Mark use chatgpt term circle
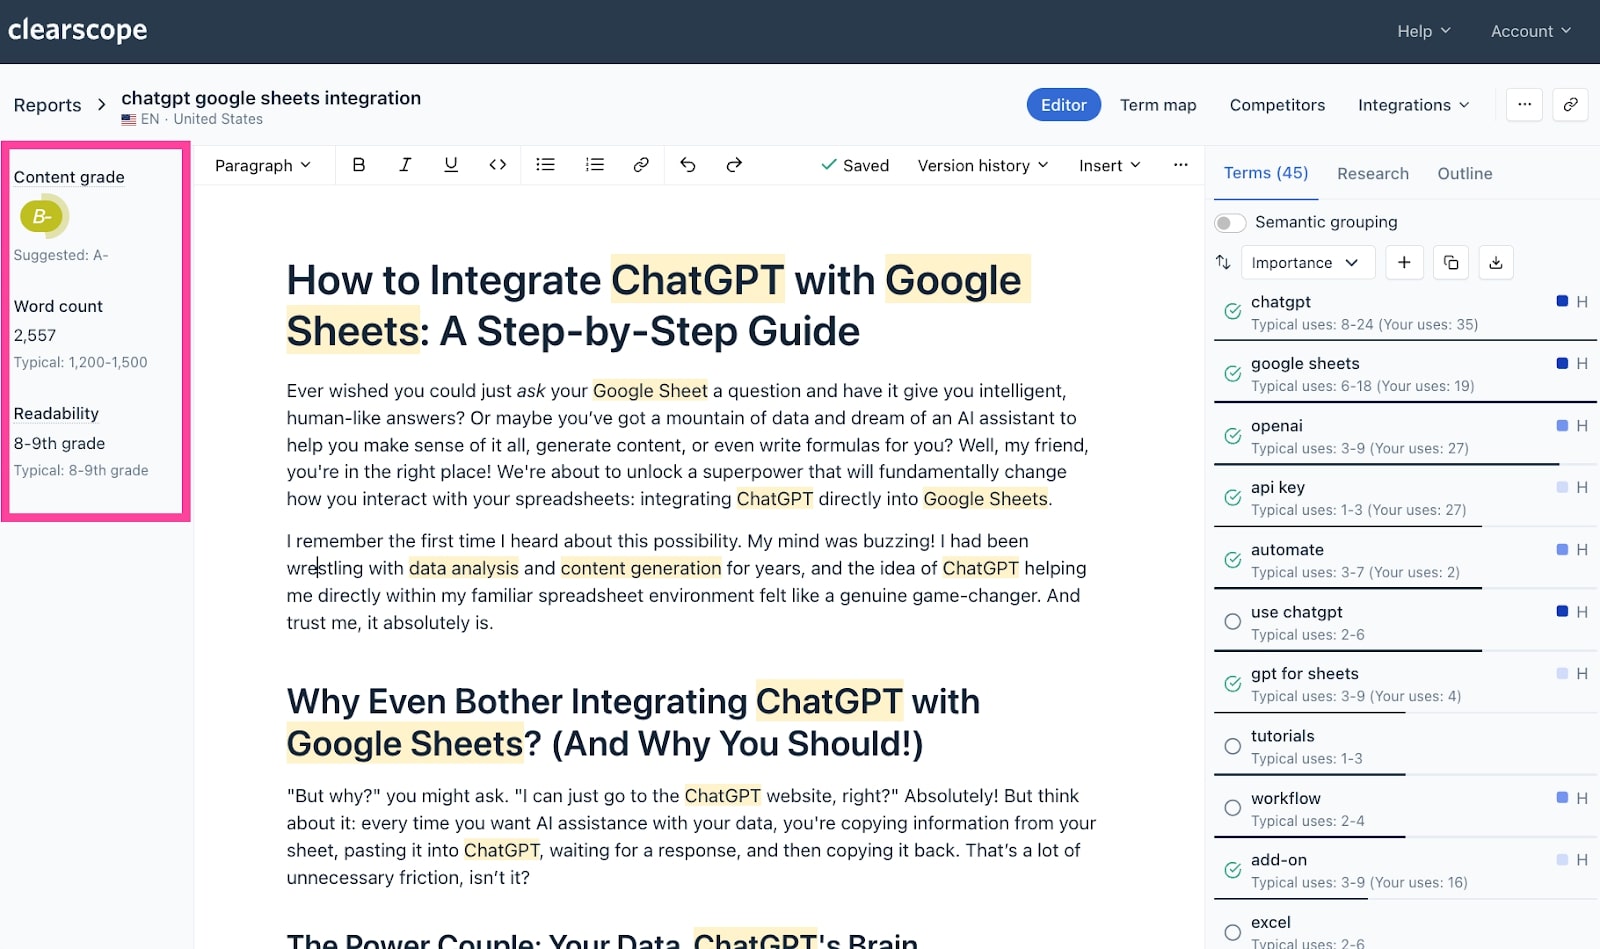Image resolution: width=1600 pixels, height=949 pixels. pyautogui.click(x=1233, y=622)
